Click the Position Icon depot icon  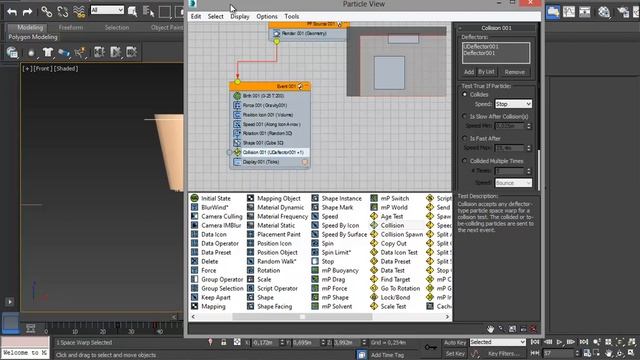coord(250,243)
